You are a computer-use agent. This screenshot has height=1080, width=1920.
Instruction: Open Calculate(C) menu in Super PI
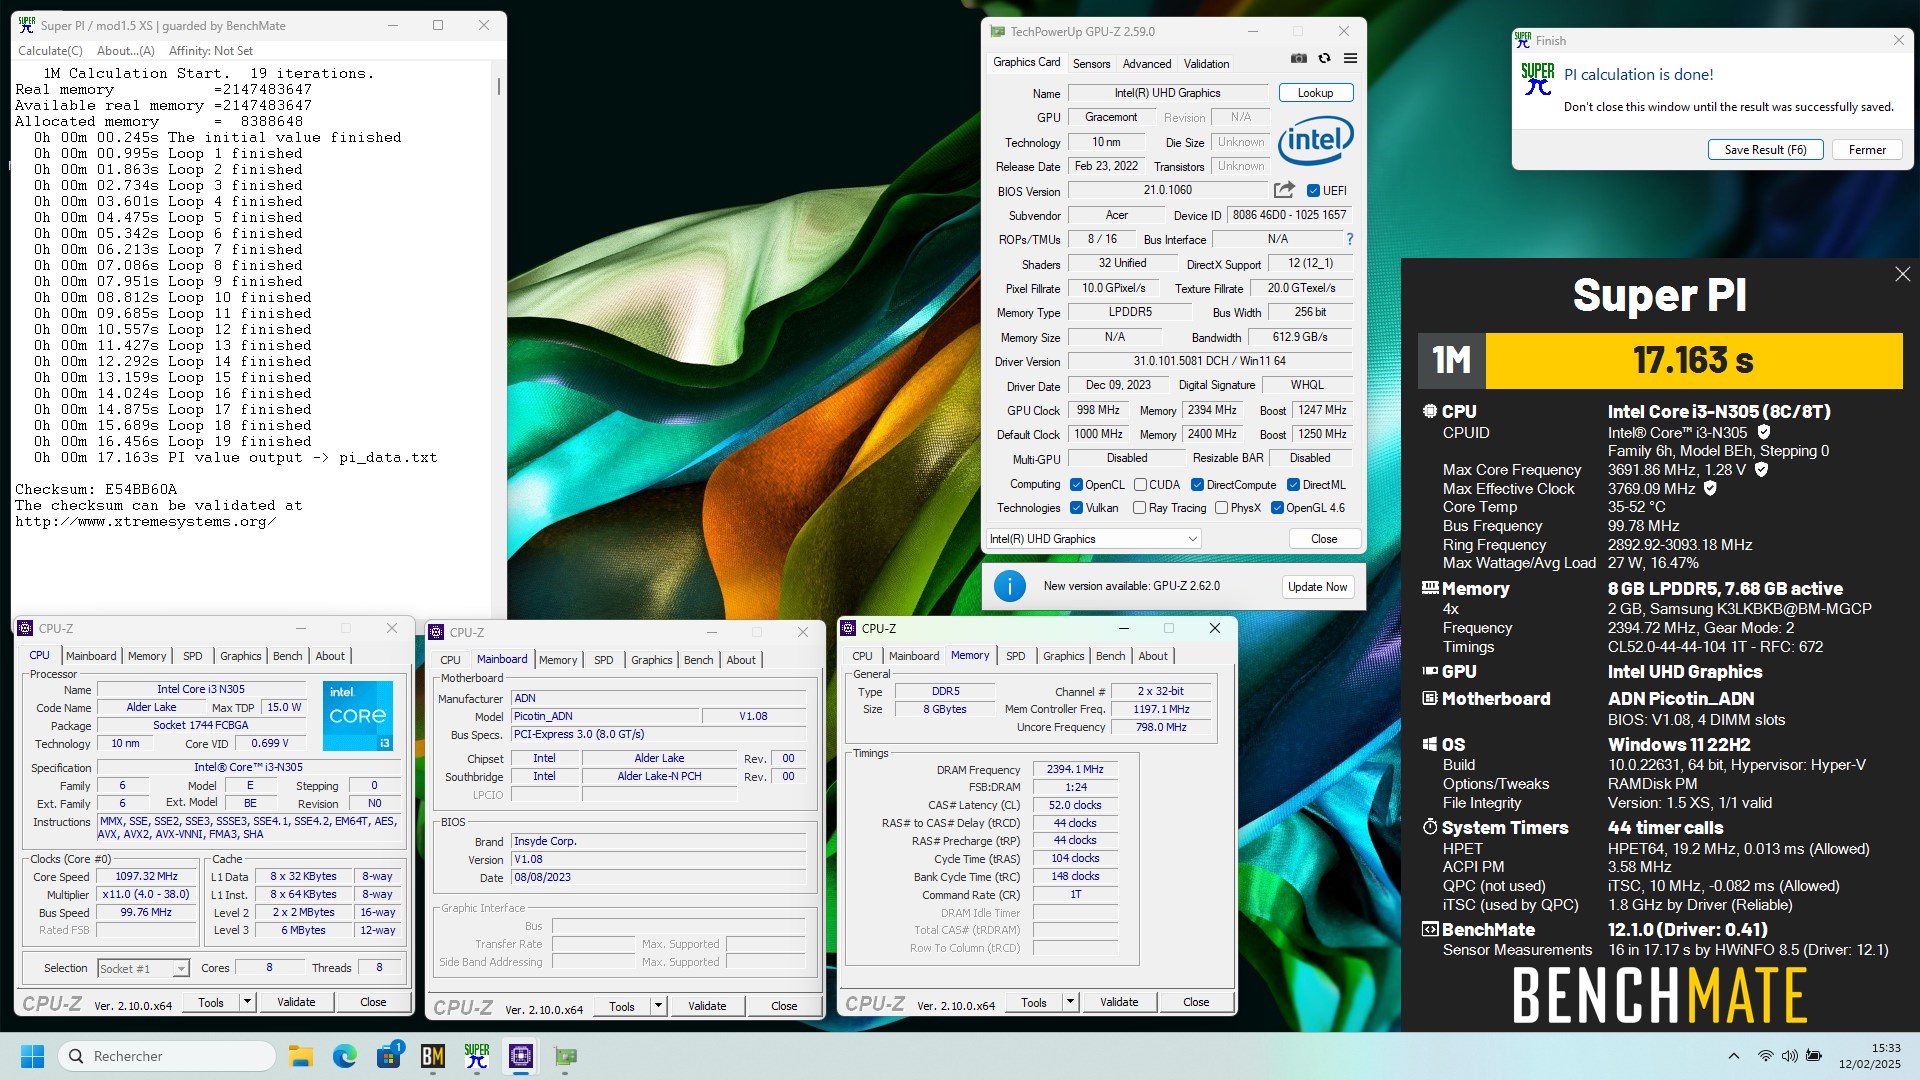[50, 51]
